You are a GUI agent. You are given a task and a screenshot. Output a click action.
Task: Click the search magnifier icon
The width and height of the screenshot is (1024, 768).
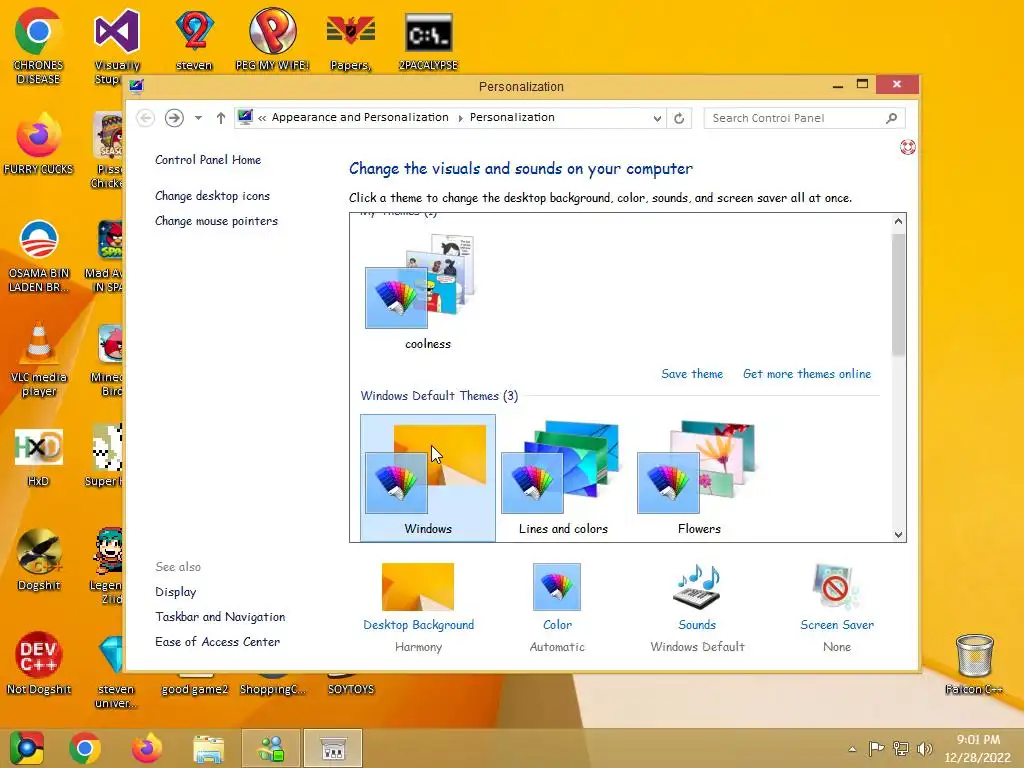[x=891, y=118]
